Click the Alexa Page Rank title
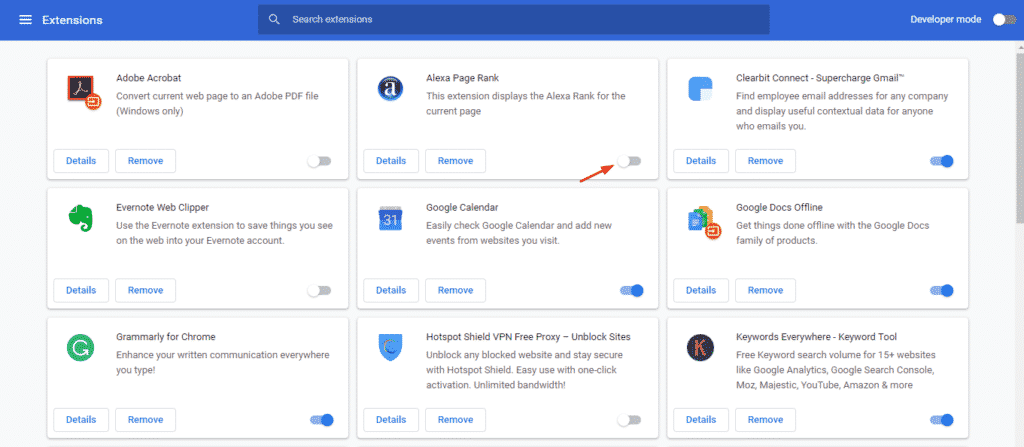The height and width of the screenshot is (447, 1024). click(x=462, y=78)
